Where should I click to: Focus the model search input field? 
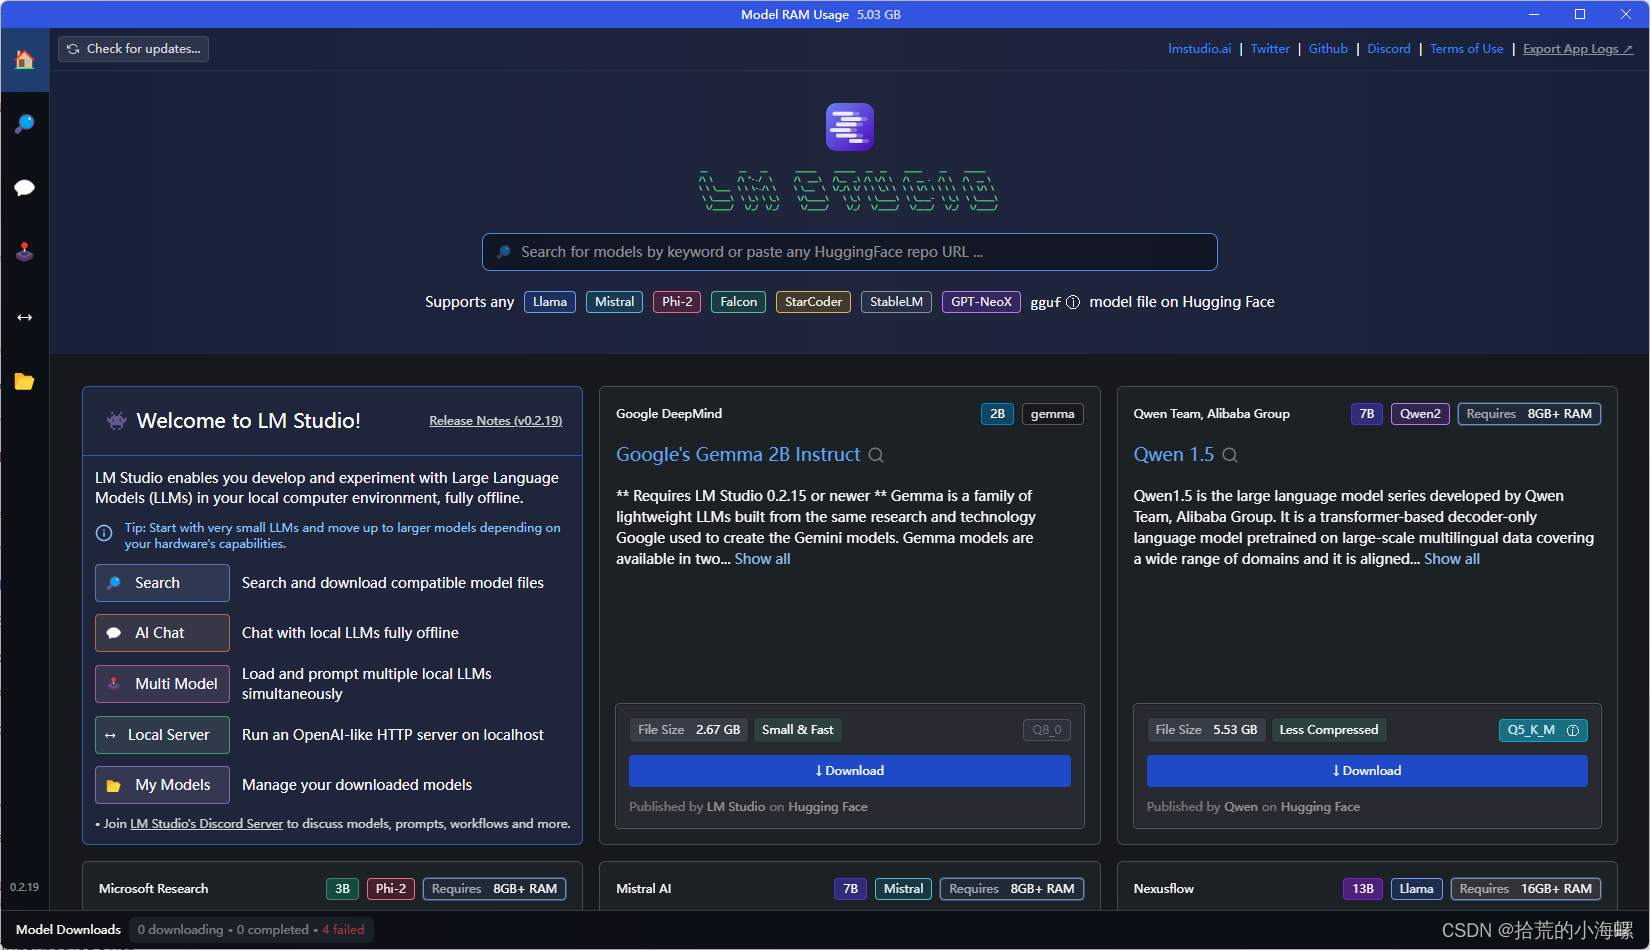click(x=850, y=252)
